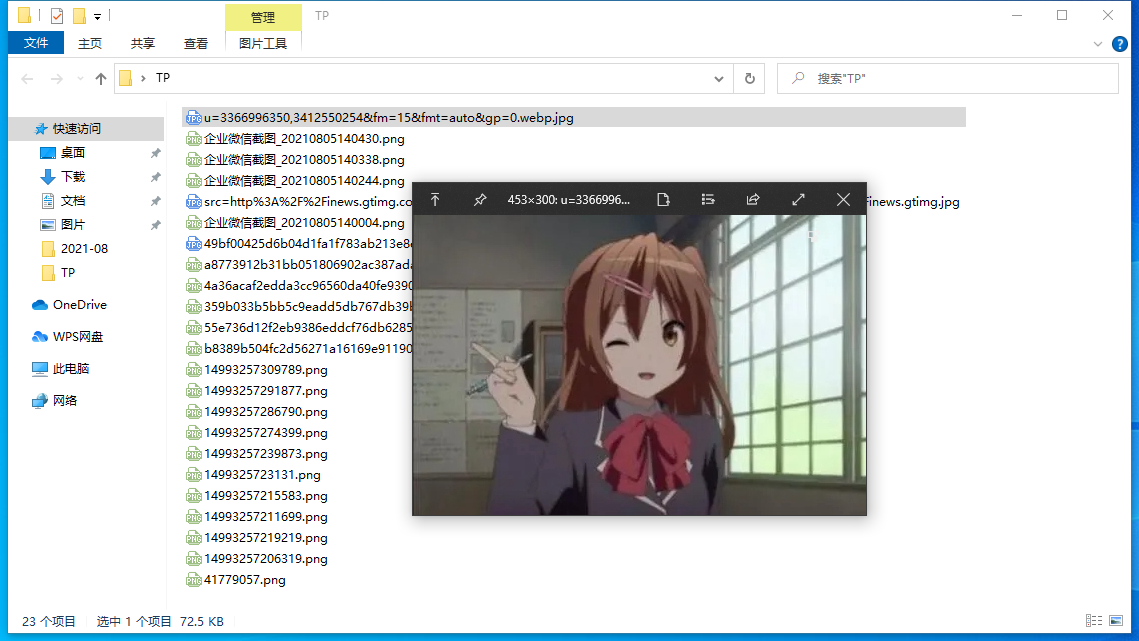Refresh the TP folder view
The image size is (1139, 641).
[750, 78]
